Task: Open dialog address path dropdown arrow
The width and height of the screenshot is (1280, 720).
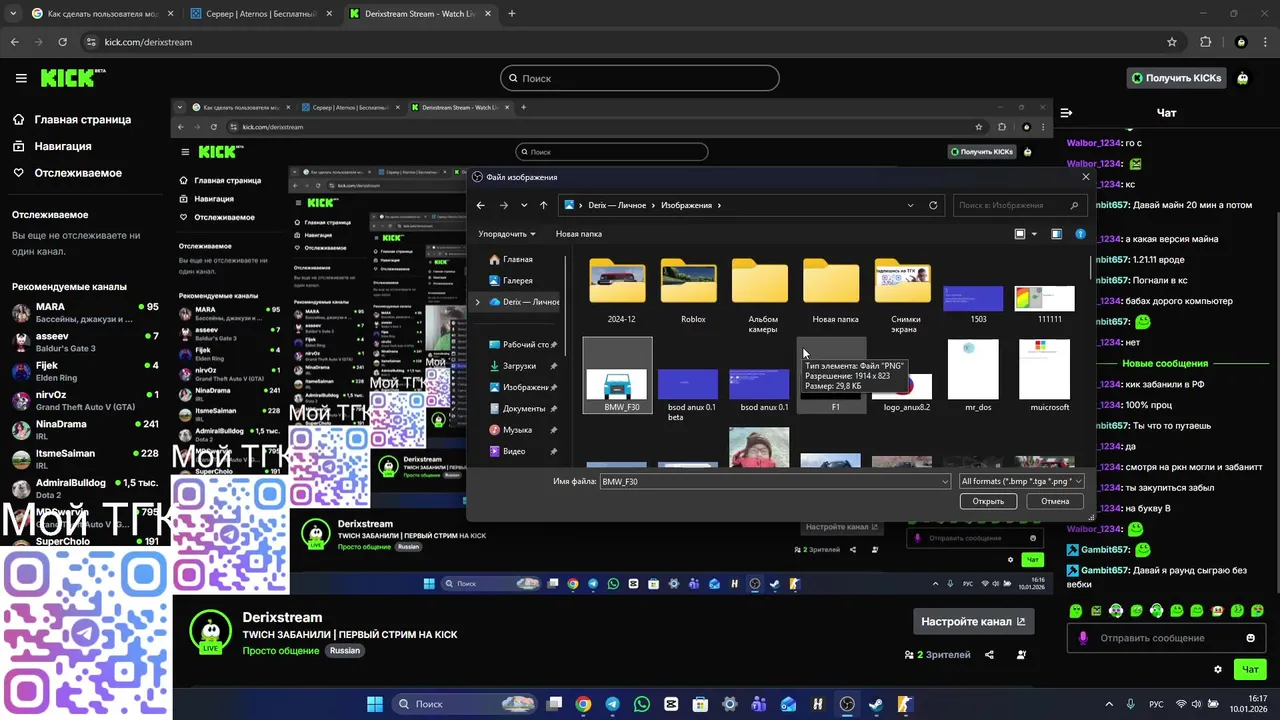Action: coord(910,205)
